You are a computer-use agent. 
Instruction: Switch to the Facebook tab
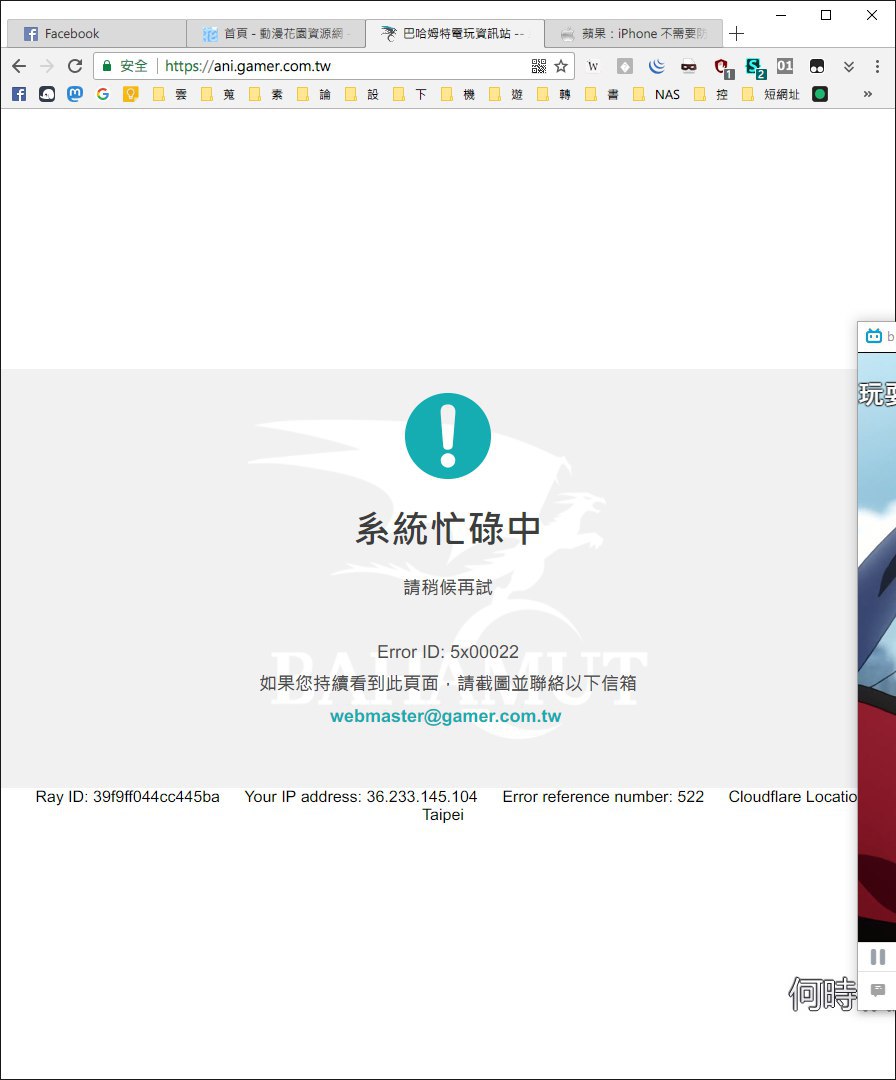click(x=96, y=34)
